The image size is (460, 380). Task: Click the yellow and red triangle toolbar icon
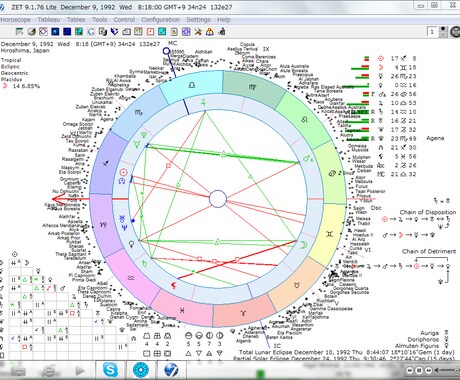(x=210, y=32)
